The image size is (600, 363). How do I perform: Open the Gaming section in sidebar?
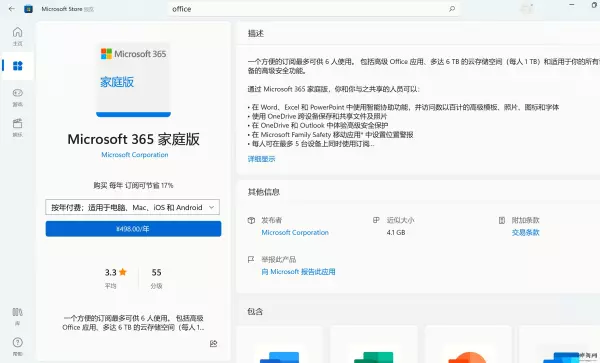click(x=18, y=97)
